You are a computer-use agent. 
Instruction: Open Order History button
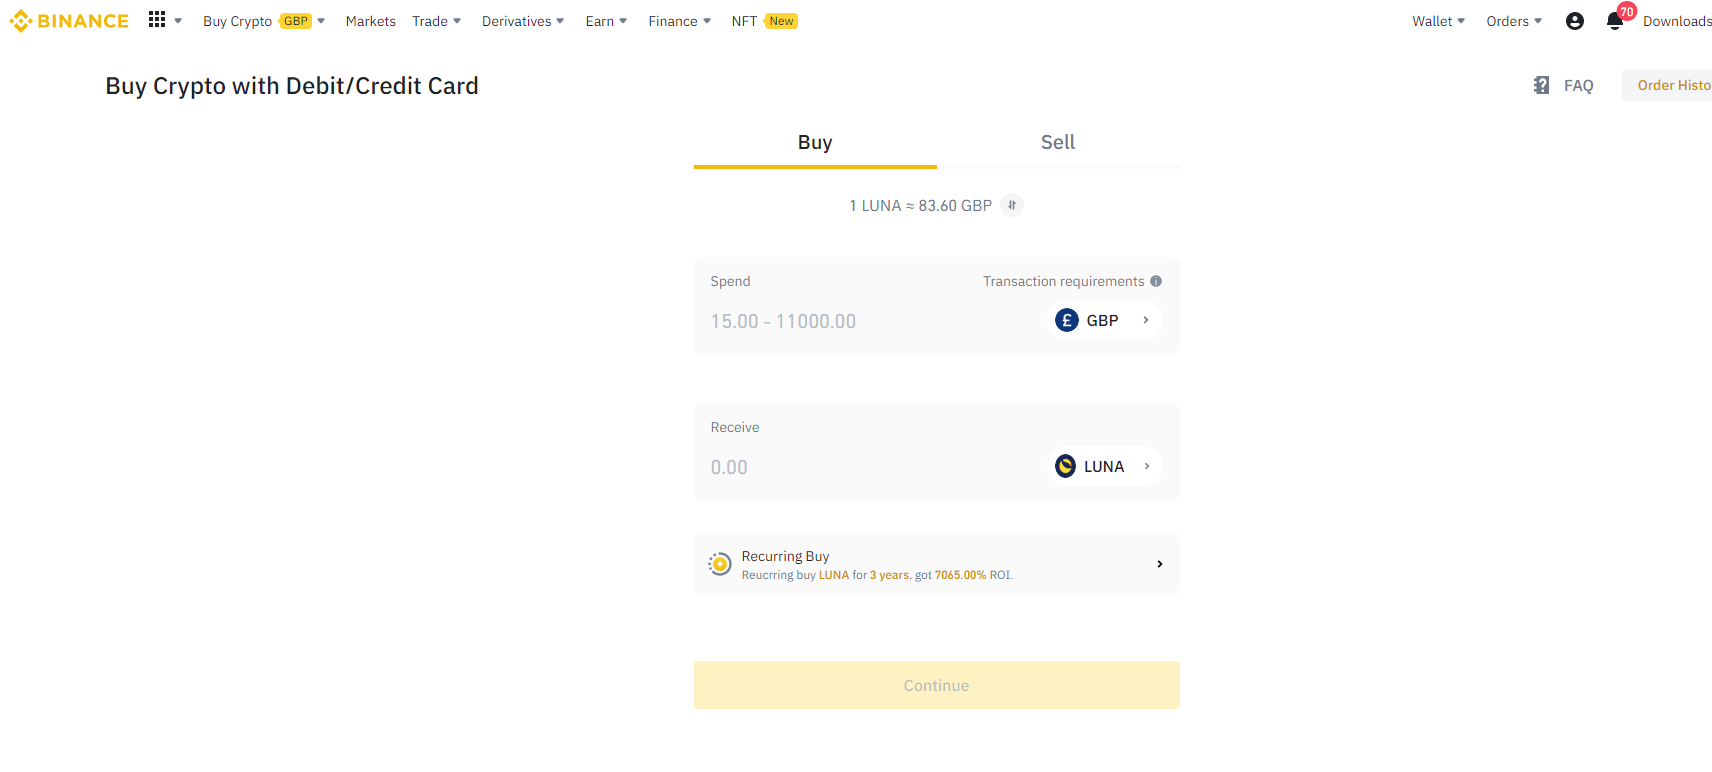pyautogui.click(x=1672, y=86)
